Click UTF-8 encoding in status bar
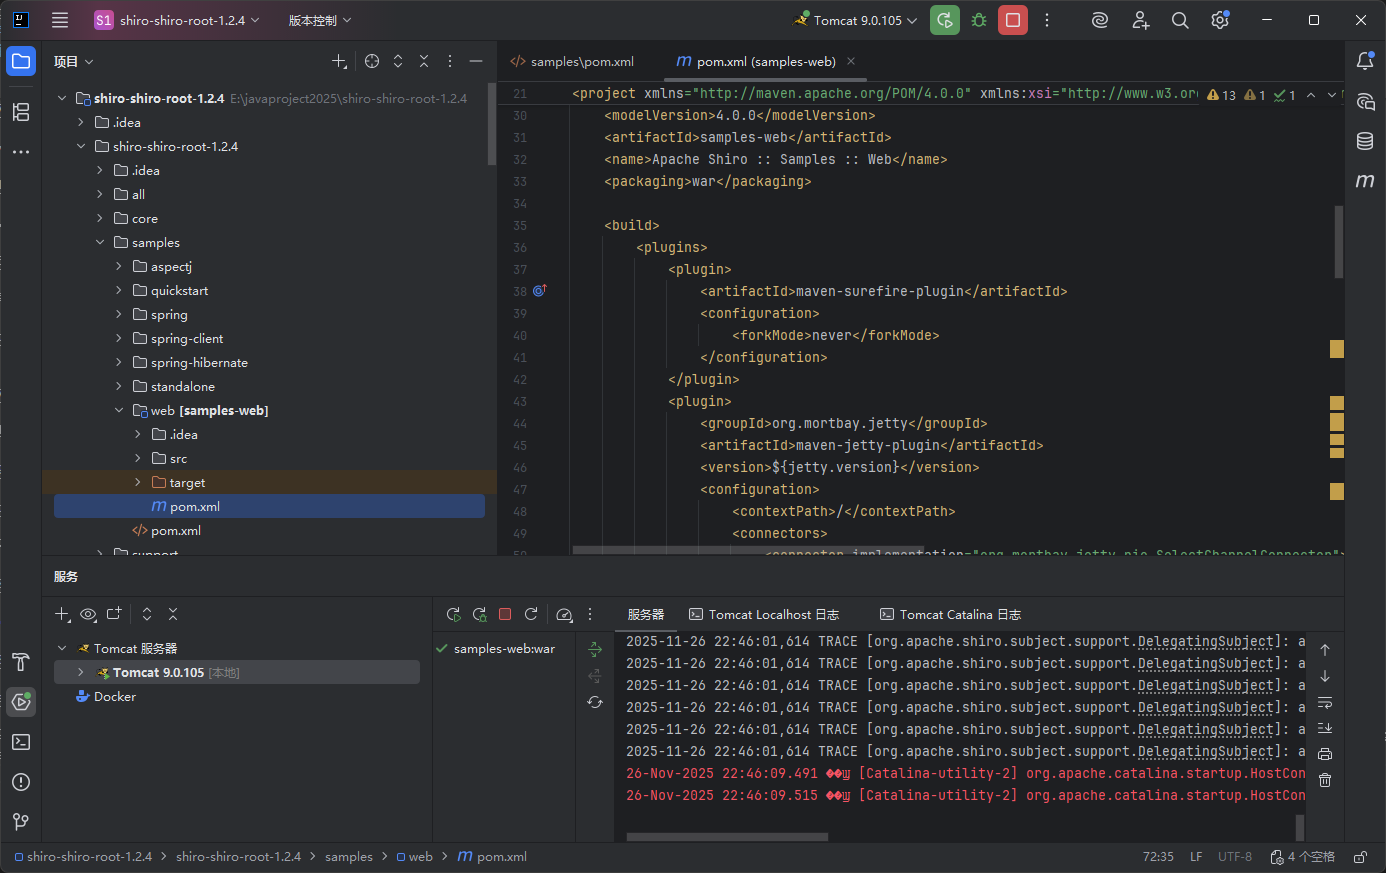 (1234, 857)
